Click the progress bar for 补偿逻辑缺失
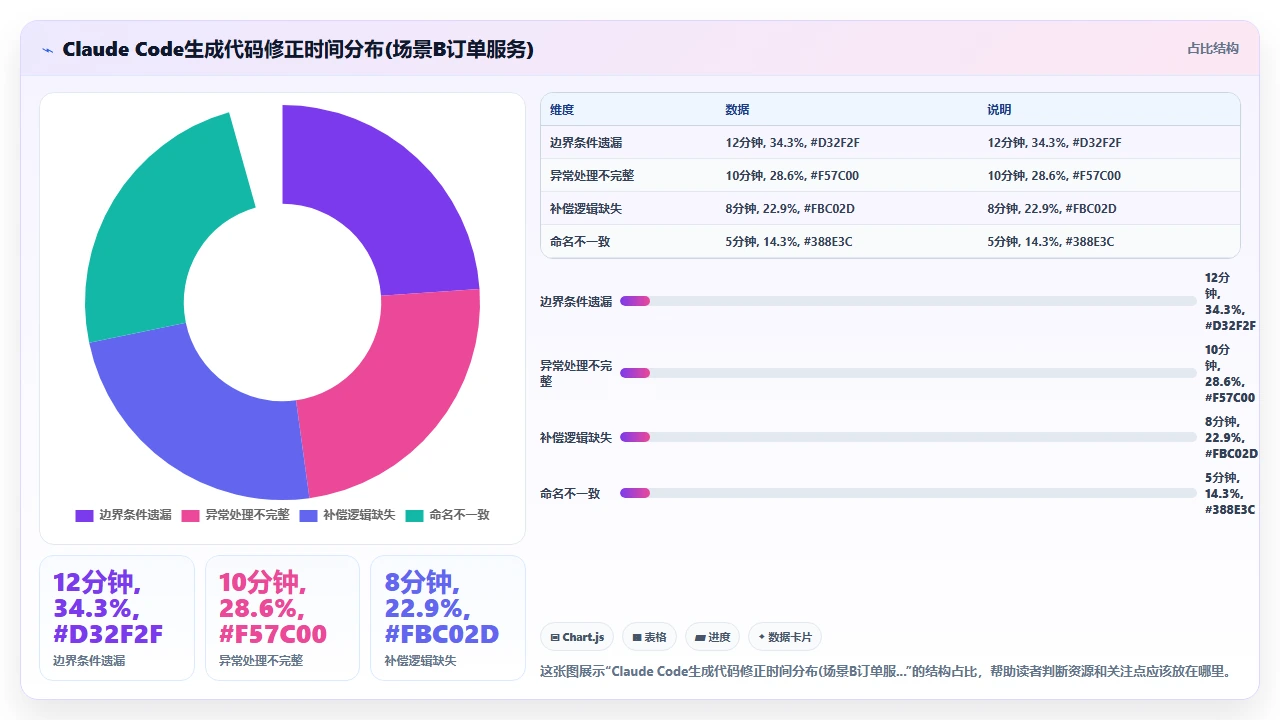Image resolution: width=1280 pixels, height=720 pixels. coord(908,437)
